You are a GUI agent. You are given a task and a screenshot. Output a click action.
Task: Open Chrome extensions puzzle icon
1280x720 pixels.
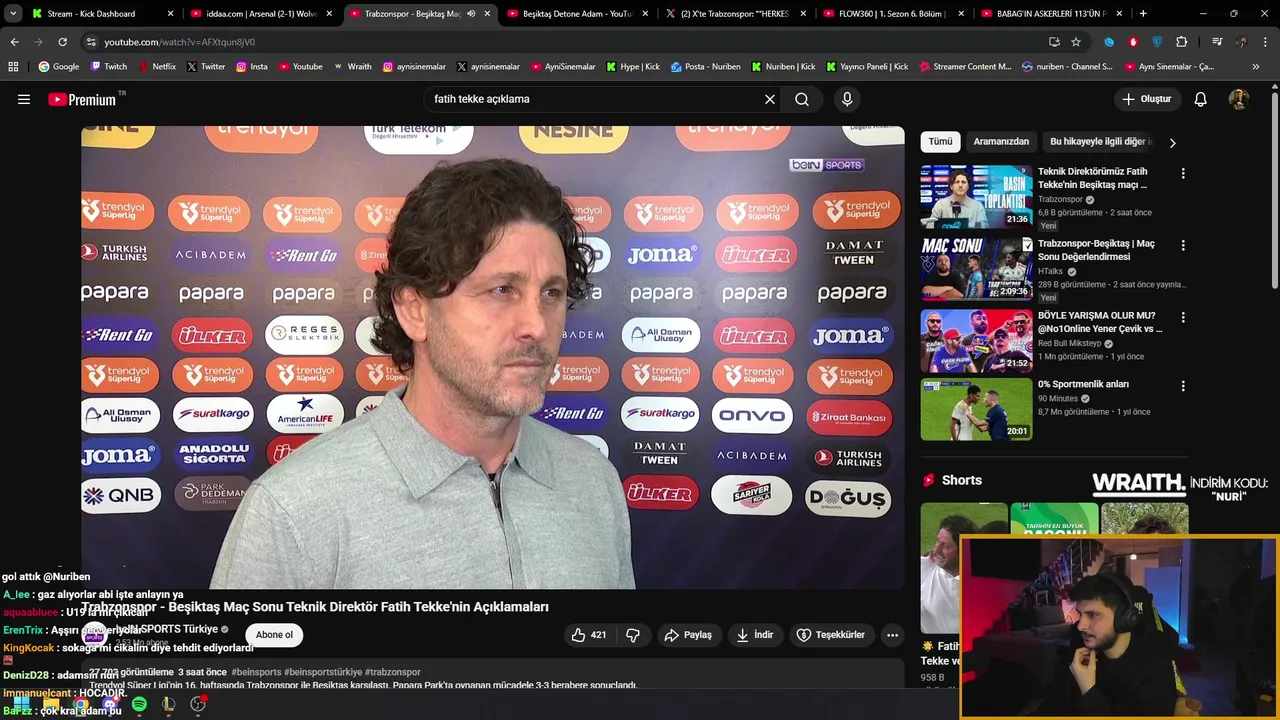click(1182, 42)
